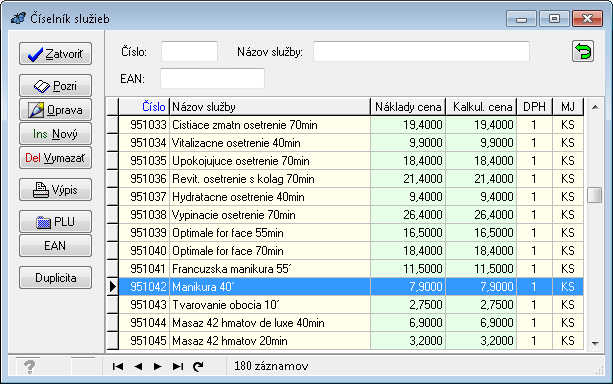Click the green return arrow icon
Screen dimensions: 613x384
point(583,52)
